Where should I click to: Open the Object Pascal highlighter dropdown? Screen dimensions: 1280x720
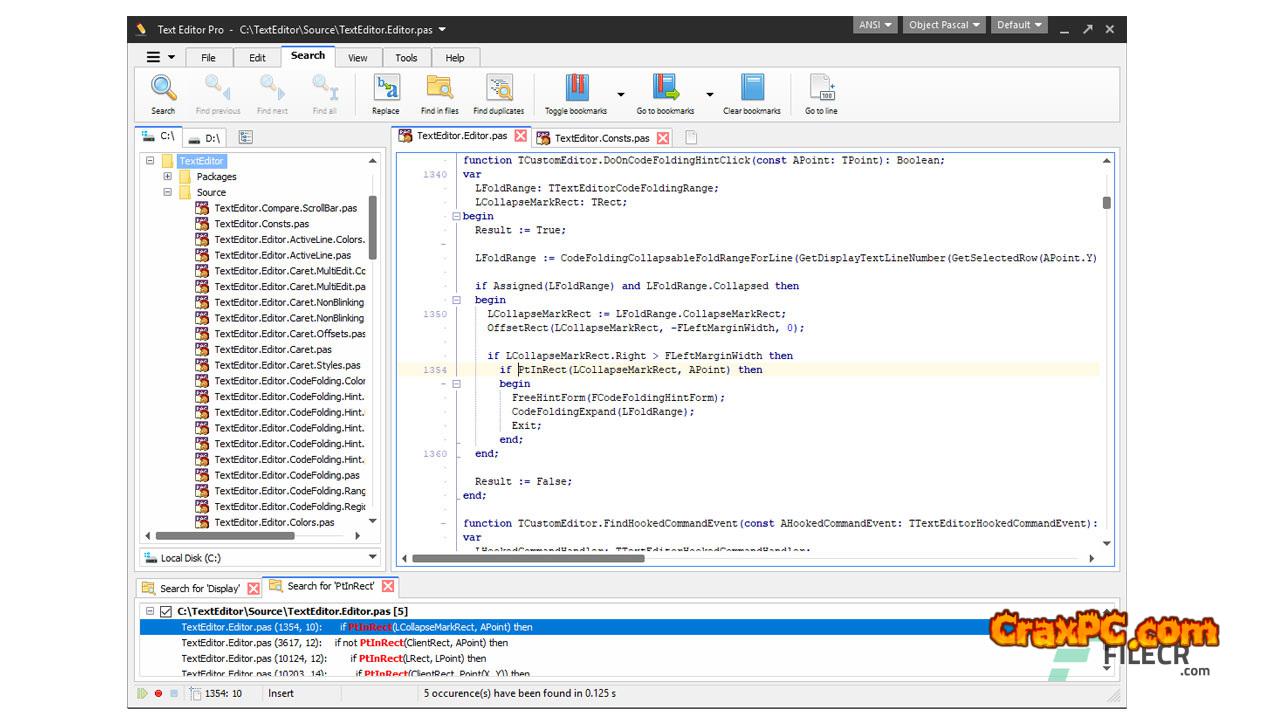[943, 25]
